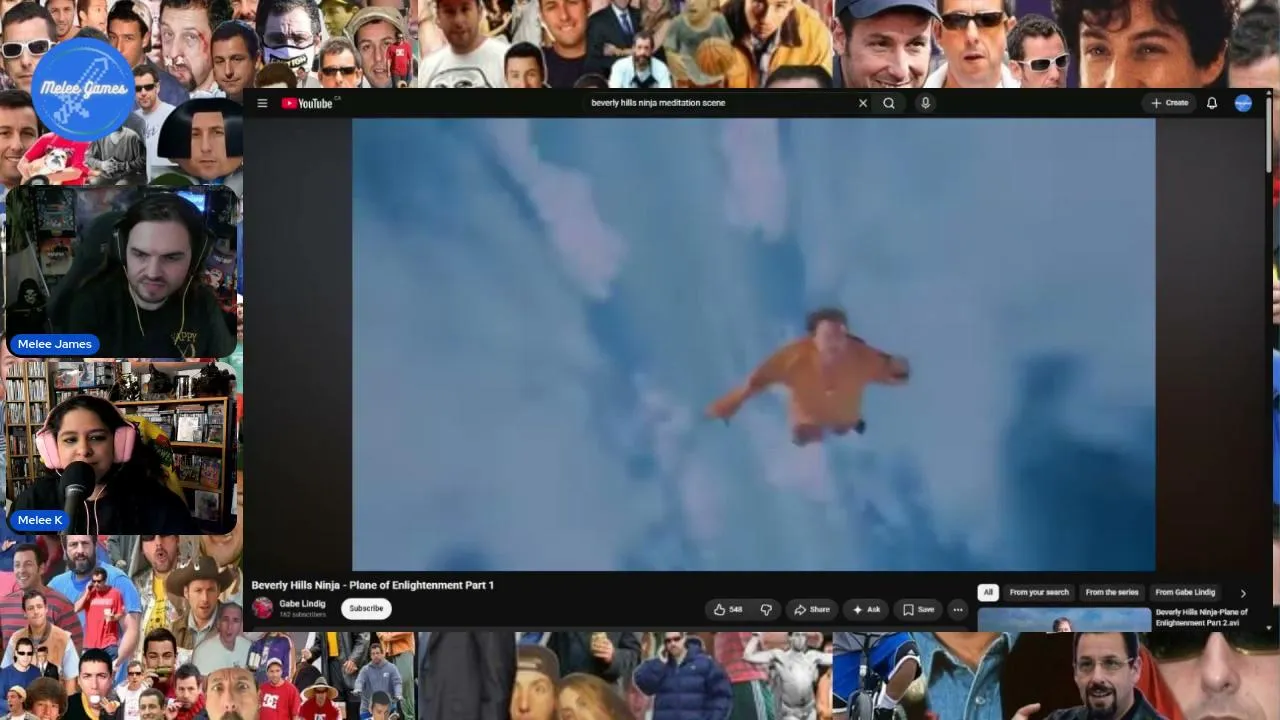1280x720 pixels.
Task: Subscribe to Gabe Lindig
Action: tap(366, 608)
